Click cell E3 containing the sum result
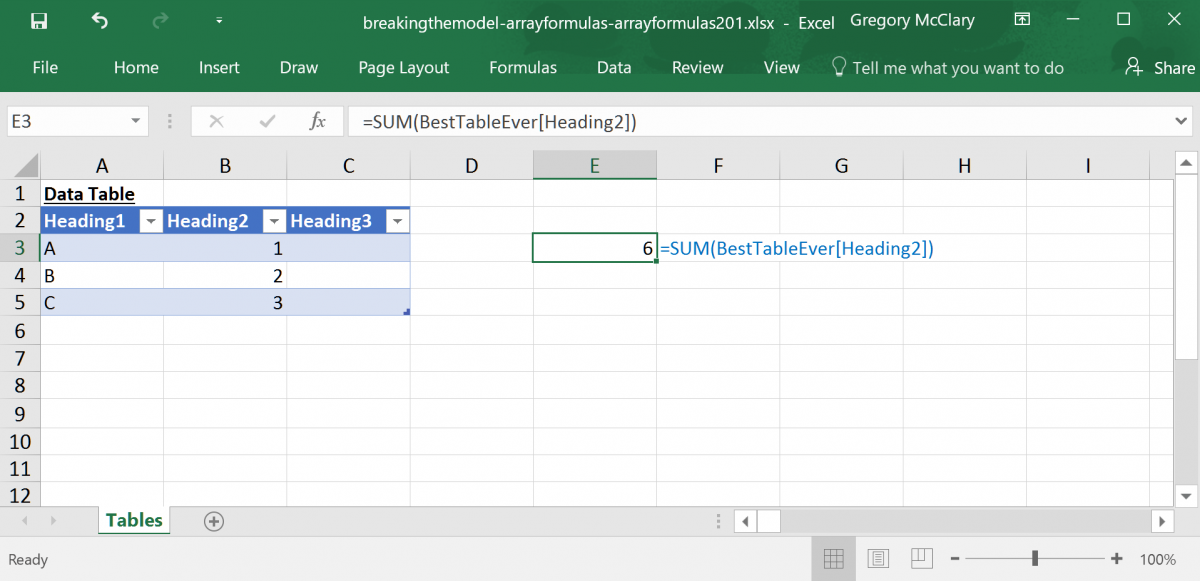The image size is (1200, 581). pyautogui.click(x=594, y=248)
